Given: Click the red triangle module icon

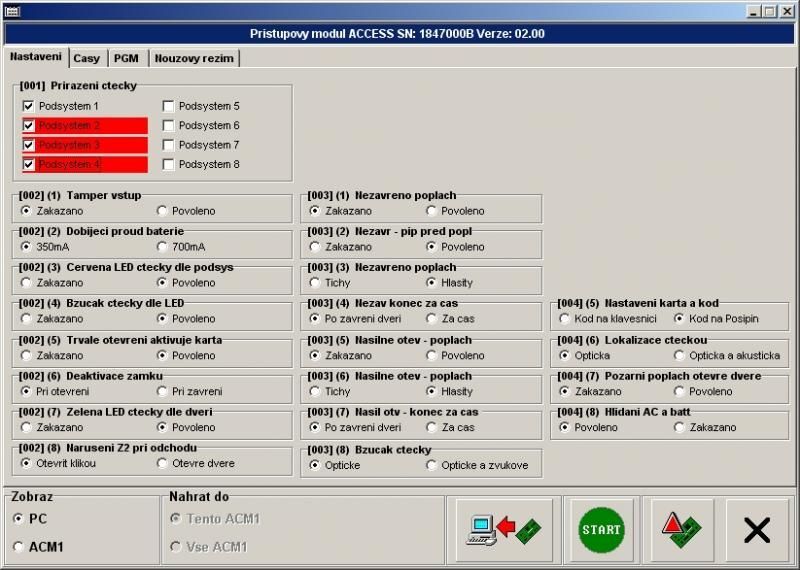Looking at the screenshot, I should click(x=683, y=528).
